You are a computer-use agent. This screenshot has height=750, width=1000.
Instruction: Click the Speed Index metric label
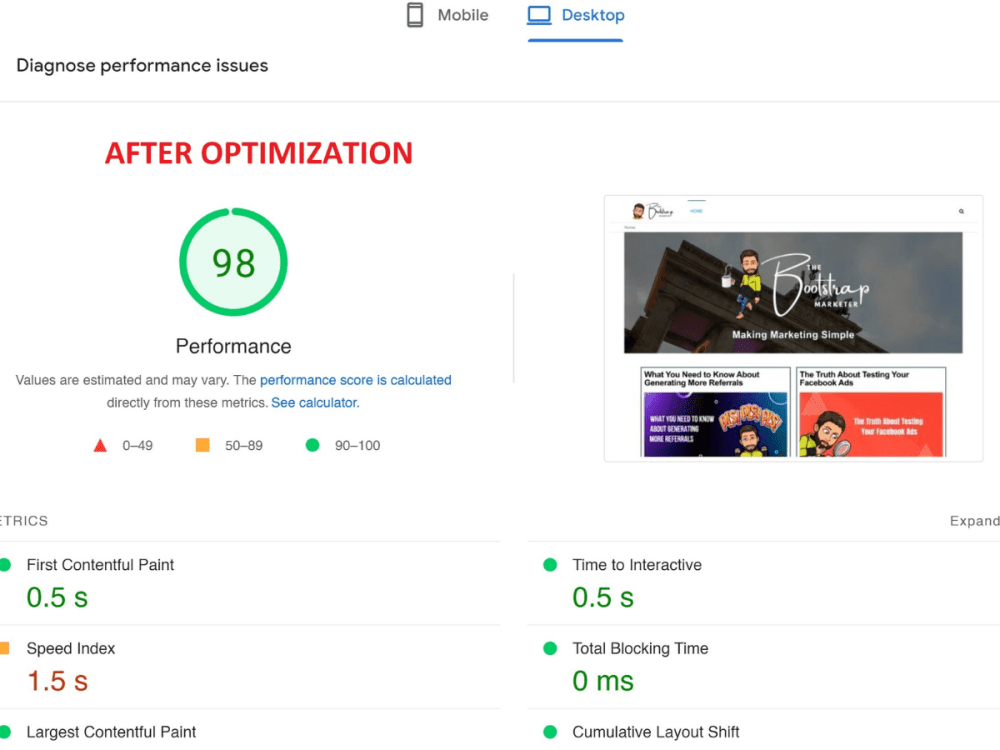pyautogui.click(x=71, y=649)
